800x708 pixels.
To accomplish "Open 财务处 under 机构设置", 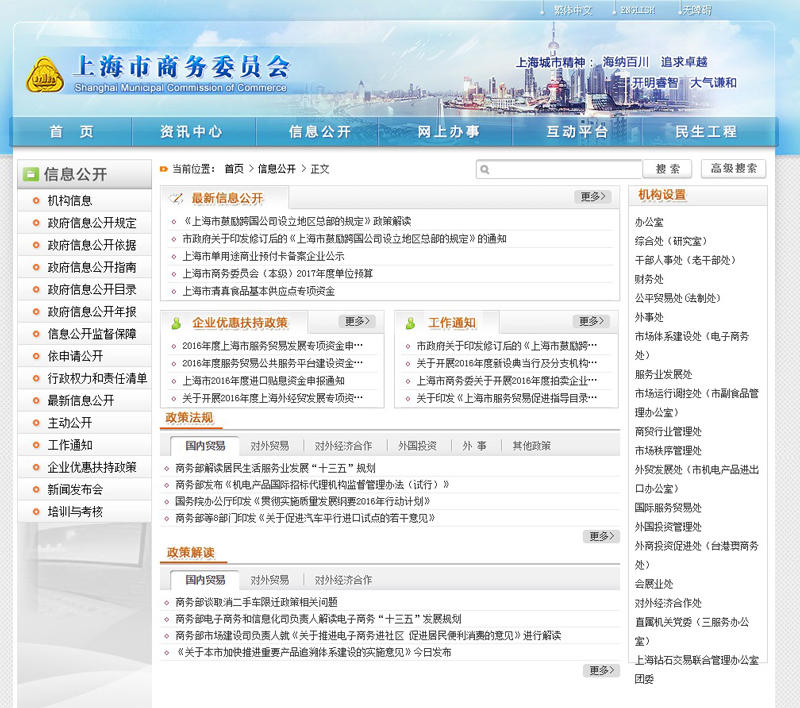I will pos(649,279).
